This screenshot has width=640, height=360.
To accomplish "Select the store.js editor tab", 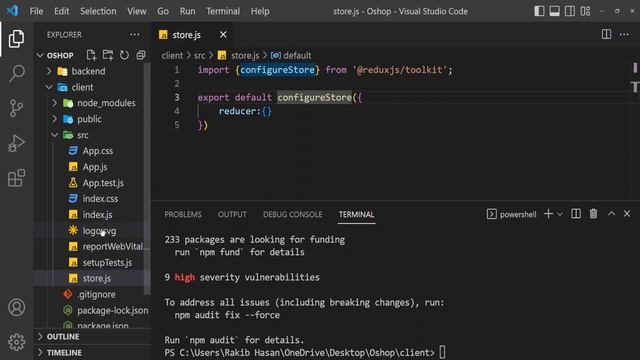I will pos(186,35).
